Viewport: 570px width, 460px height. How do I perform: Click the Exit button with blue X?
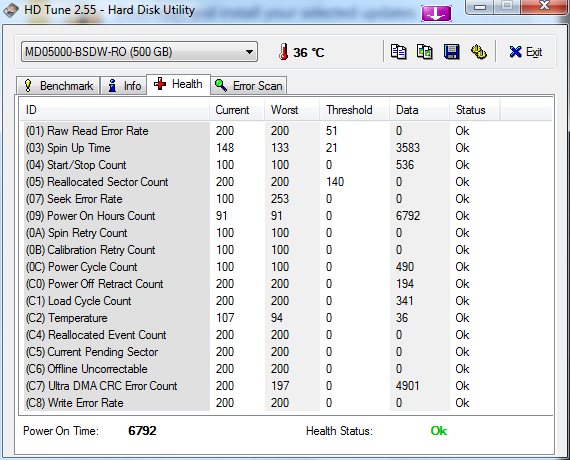525,52
